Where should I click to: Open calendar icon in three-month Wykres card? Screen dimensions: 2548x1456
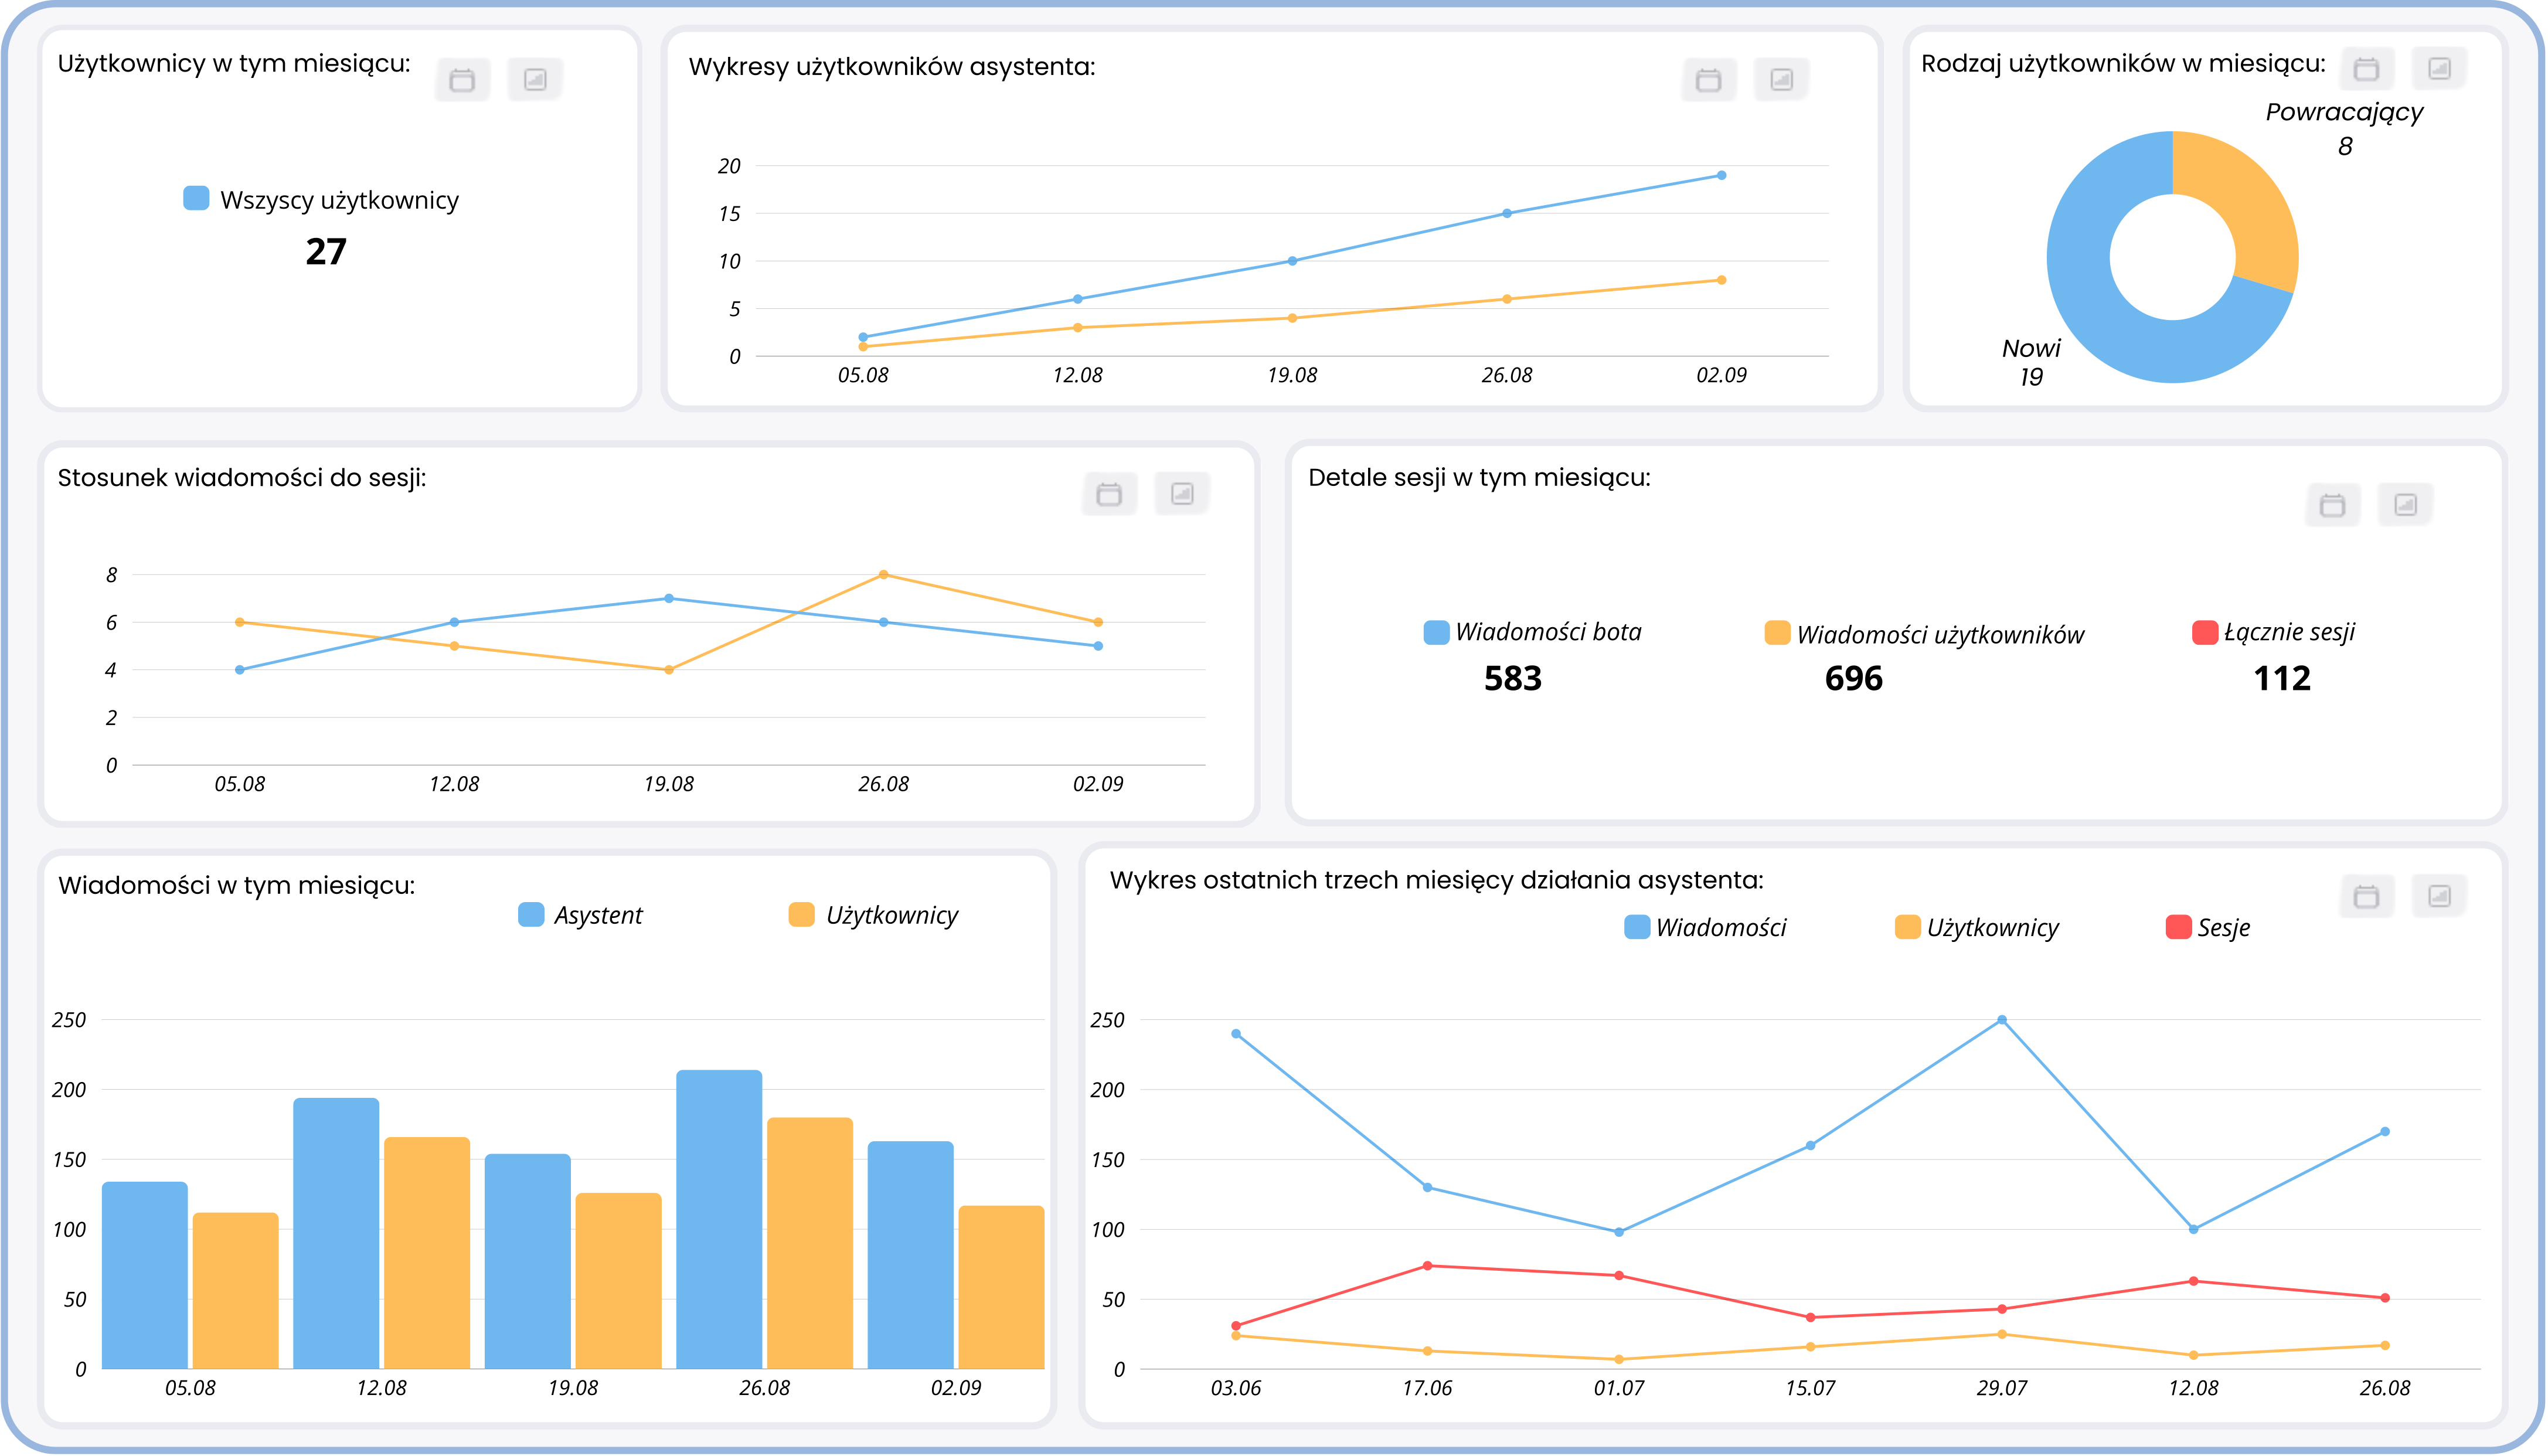(2366, 896)
